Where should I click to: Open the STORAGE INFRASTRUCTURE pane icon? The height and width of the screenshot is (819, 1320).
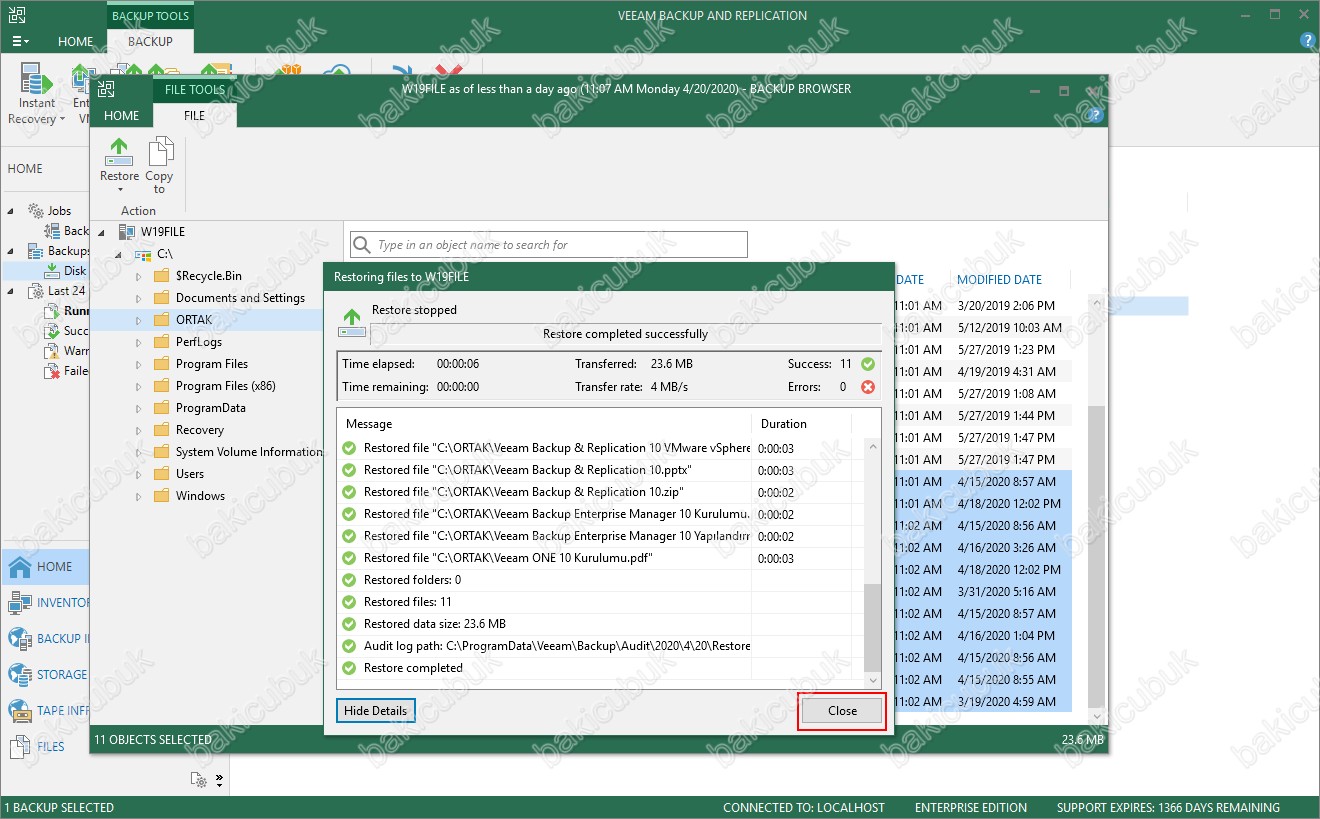[x=20, y=675]
